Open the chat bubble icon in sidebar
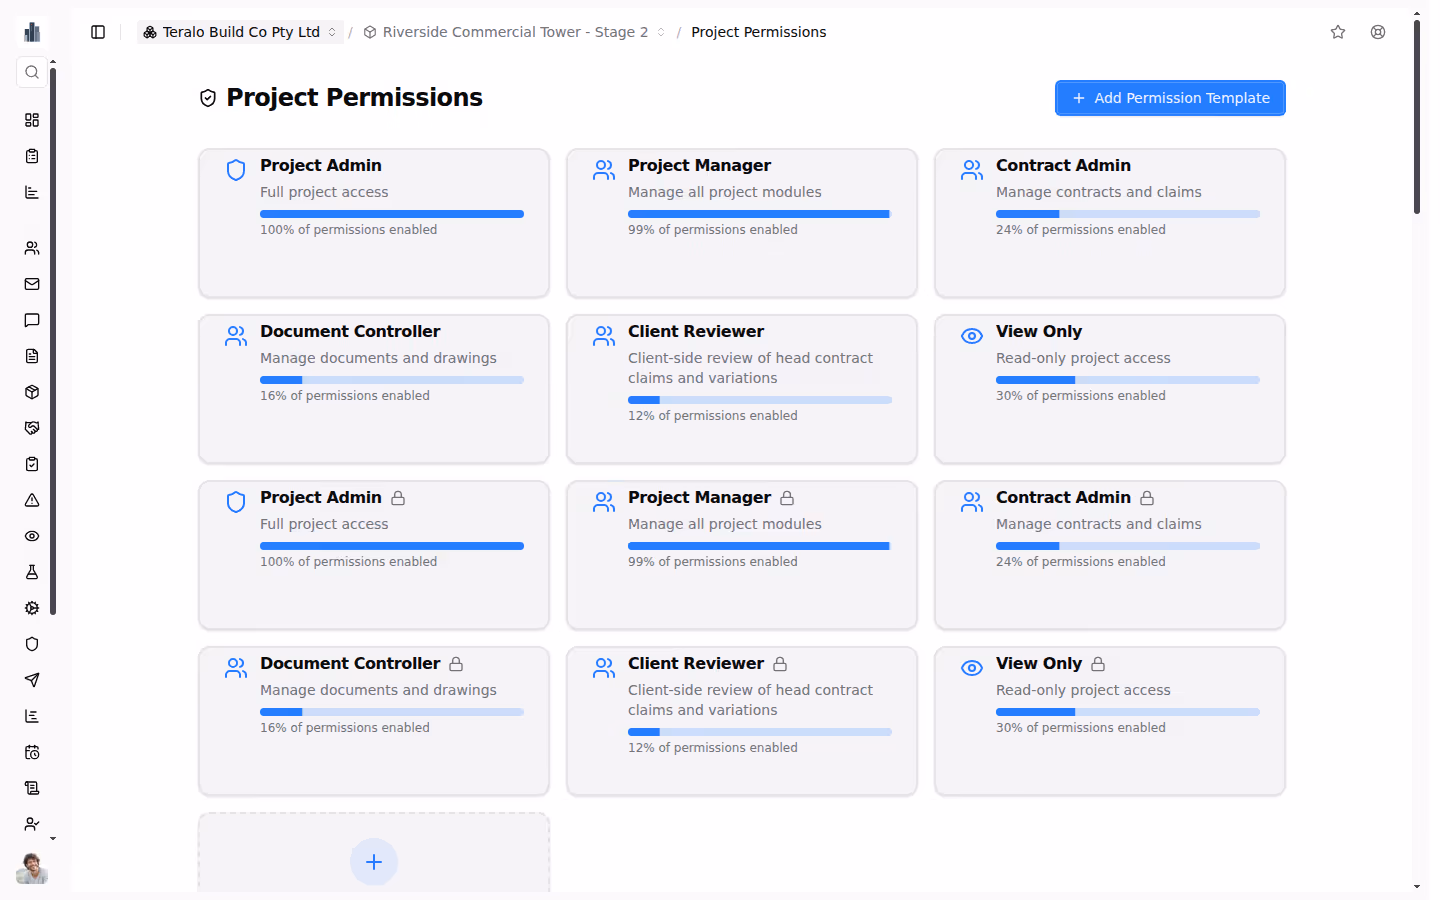The height and width of the screenshot is (900, 1440). click(32, 320)
